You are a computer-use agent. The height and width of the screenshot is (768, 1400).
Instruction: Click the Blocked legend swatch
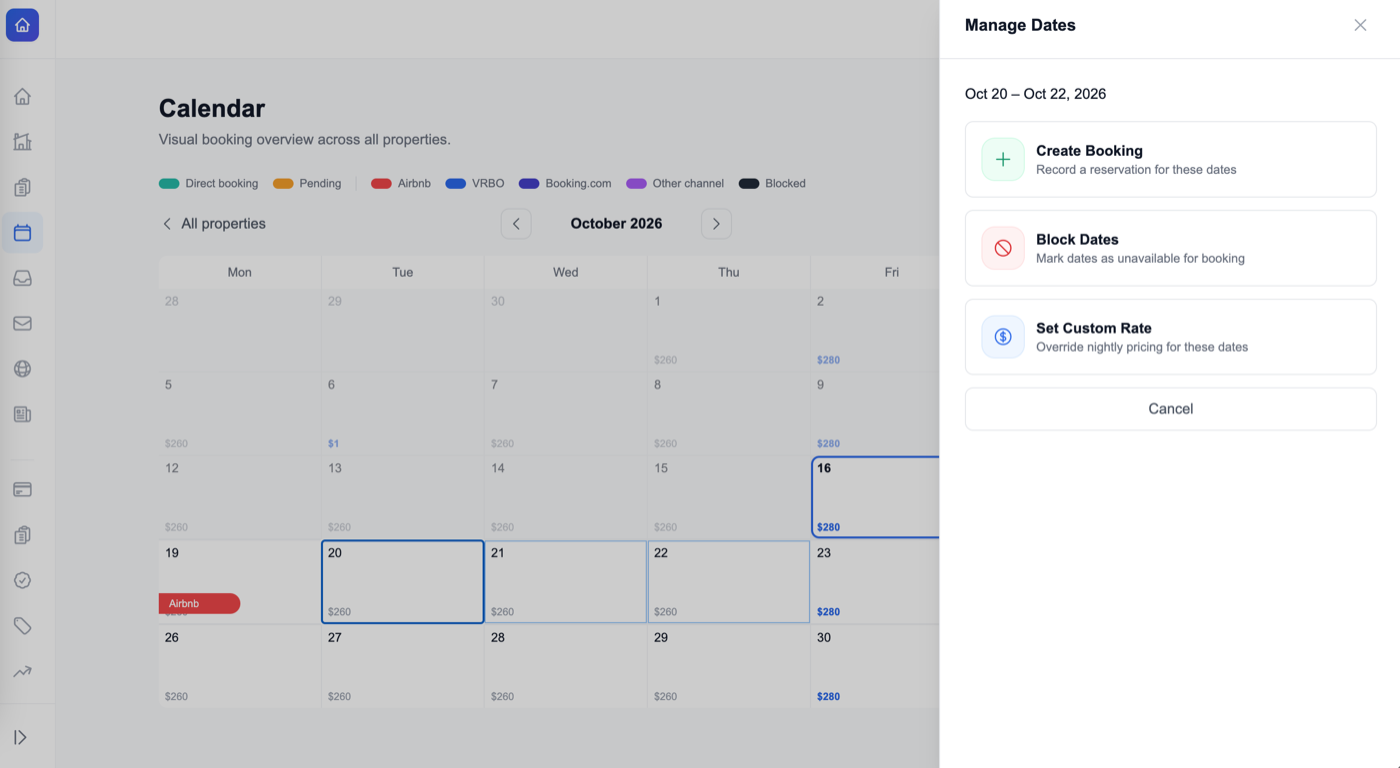(x=749, y=184)
